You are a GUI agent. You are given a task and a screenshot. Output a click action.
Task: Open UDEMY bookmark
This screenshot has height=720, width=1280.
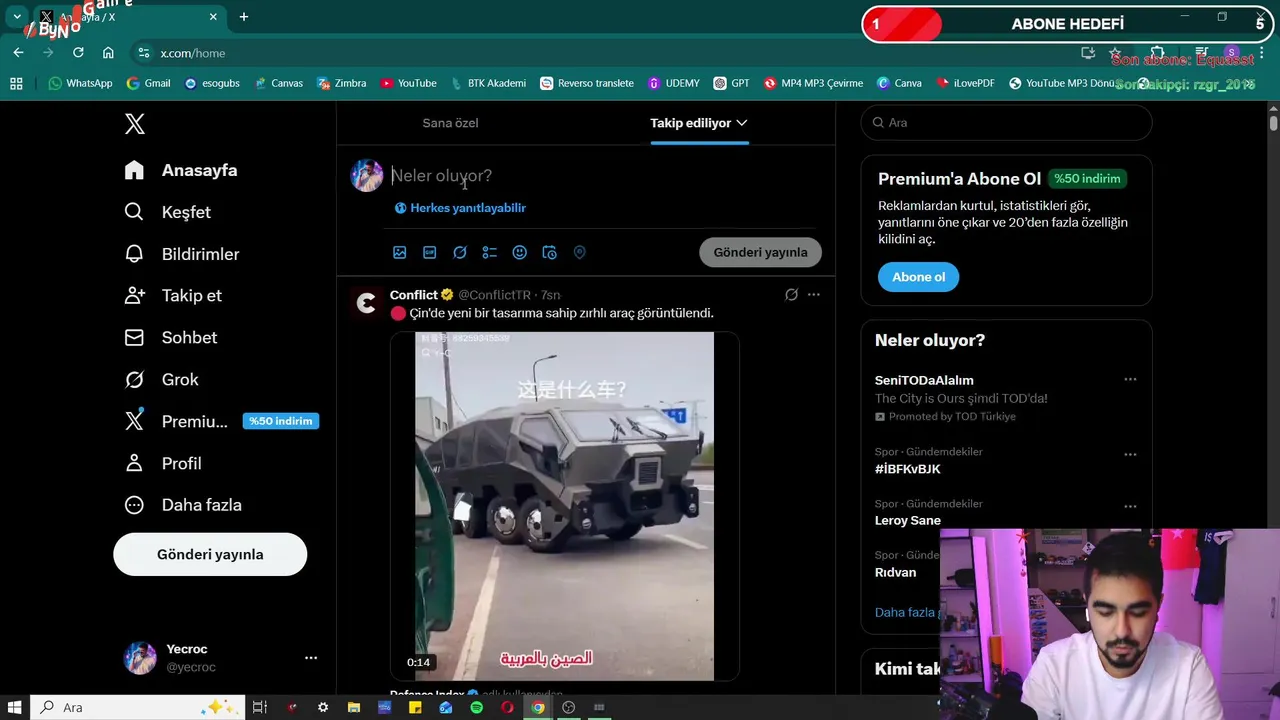pyautogui.click(x=673, y=84)
